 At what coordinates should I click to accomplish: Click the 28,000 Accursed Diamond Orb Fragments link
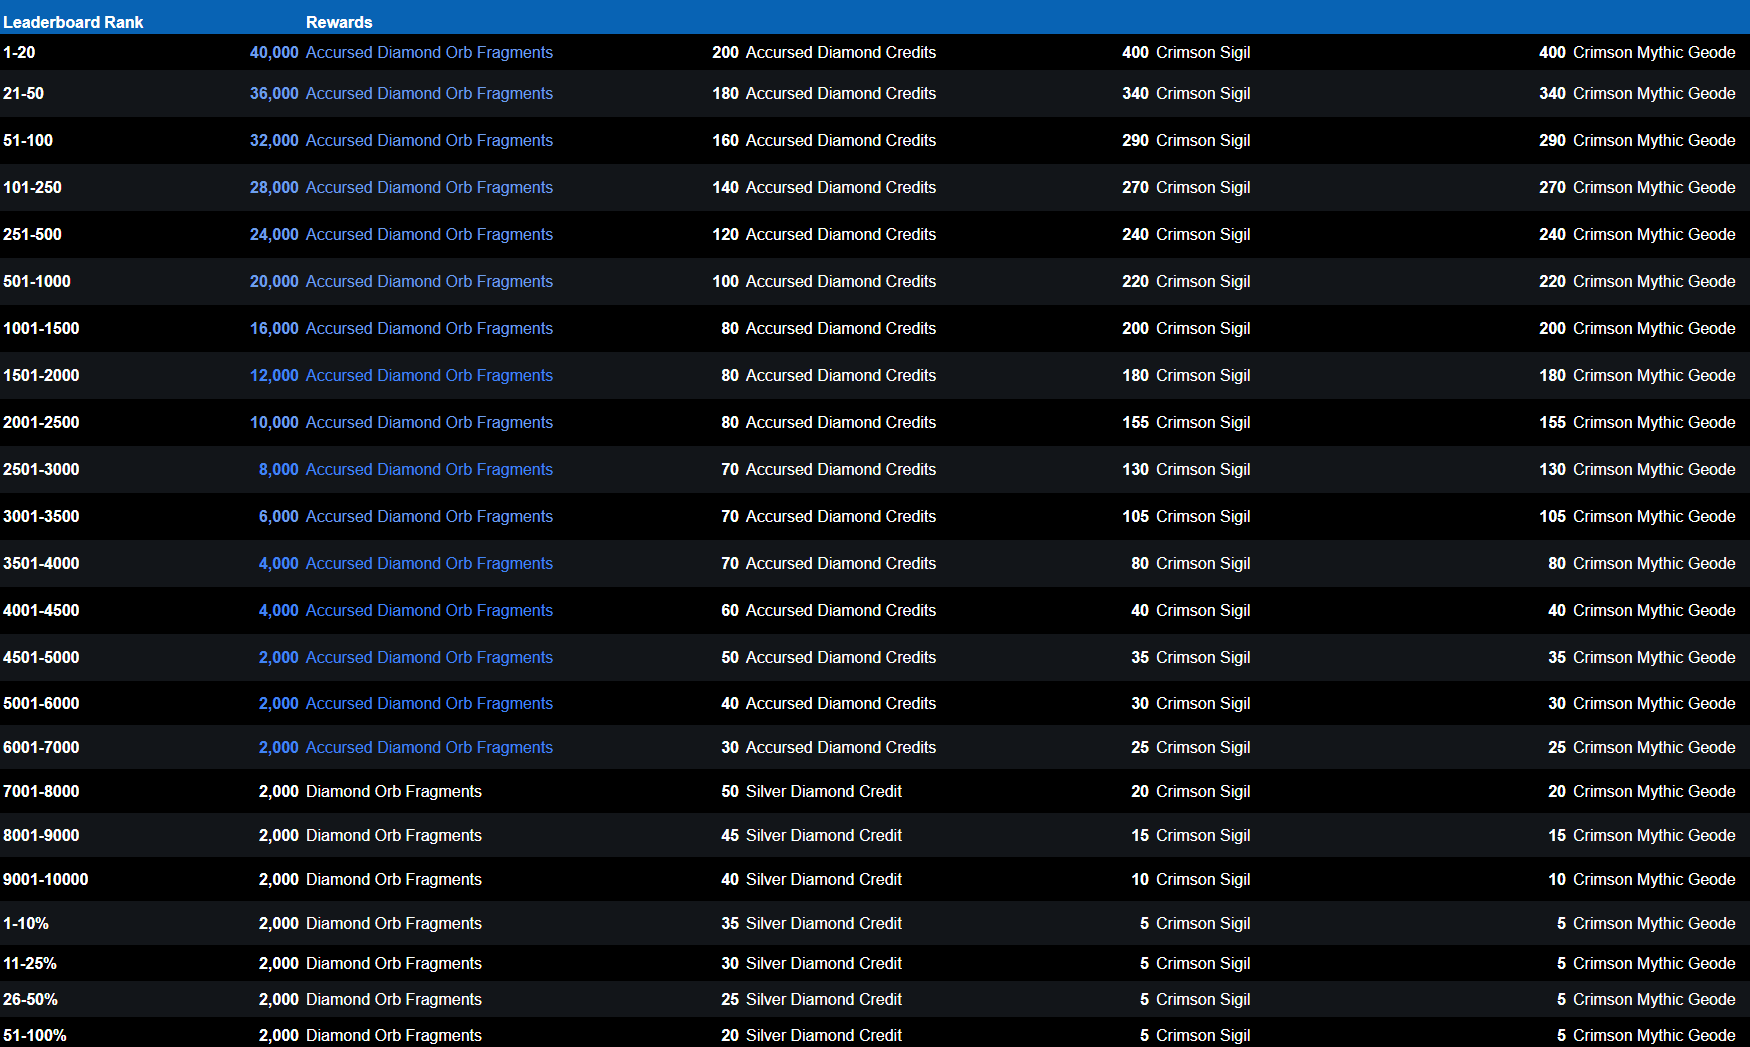[428, 188]
